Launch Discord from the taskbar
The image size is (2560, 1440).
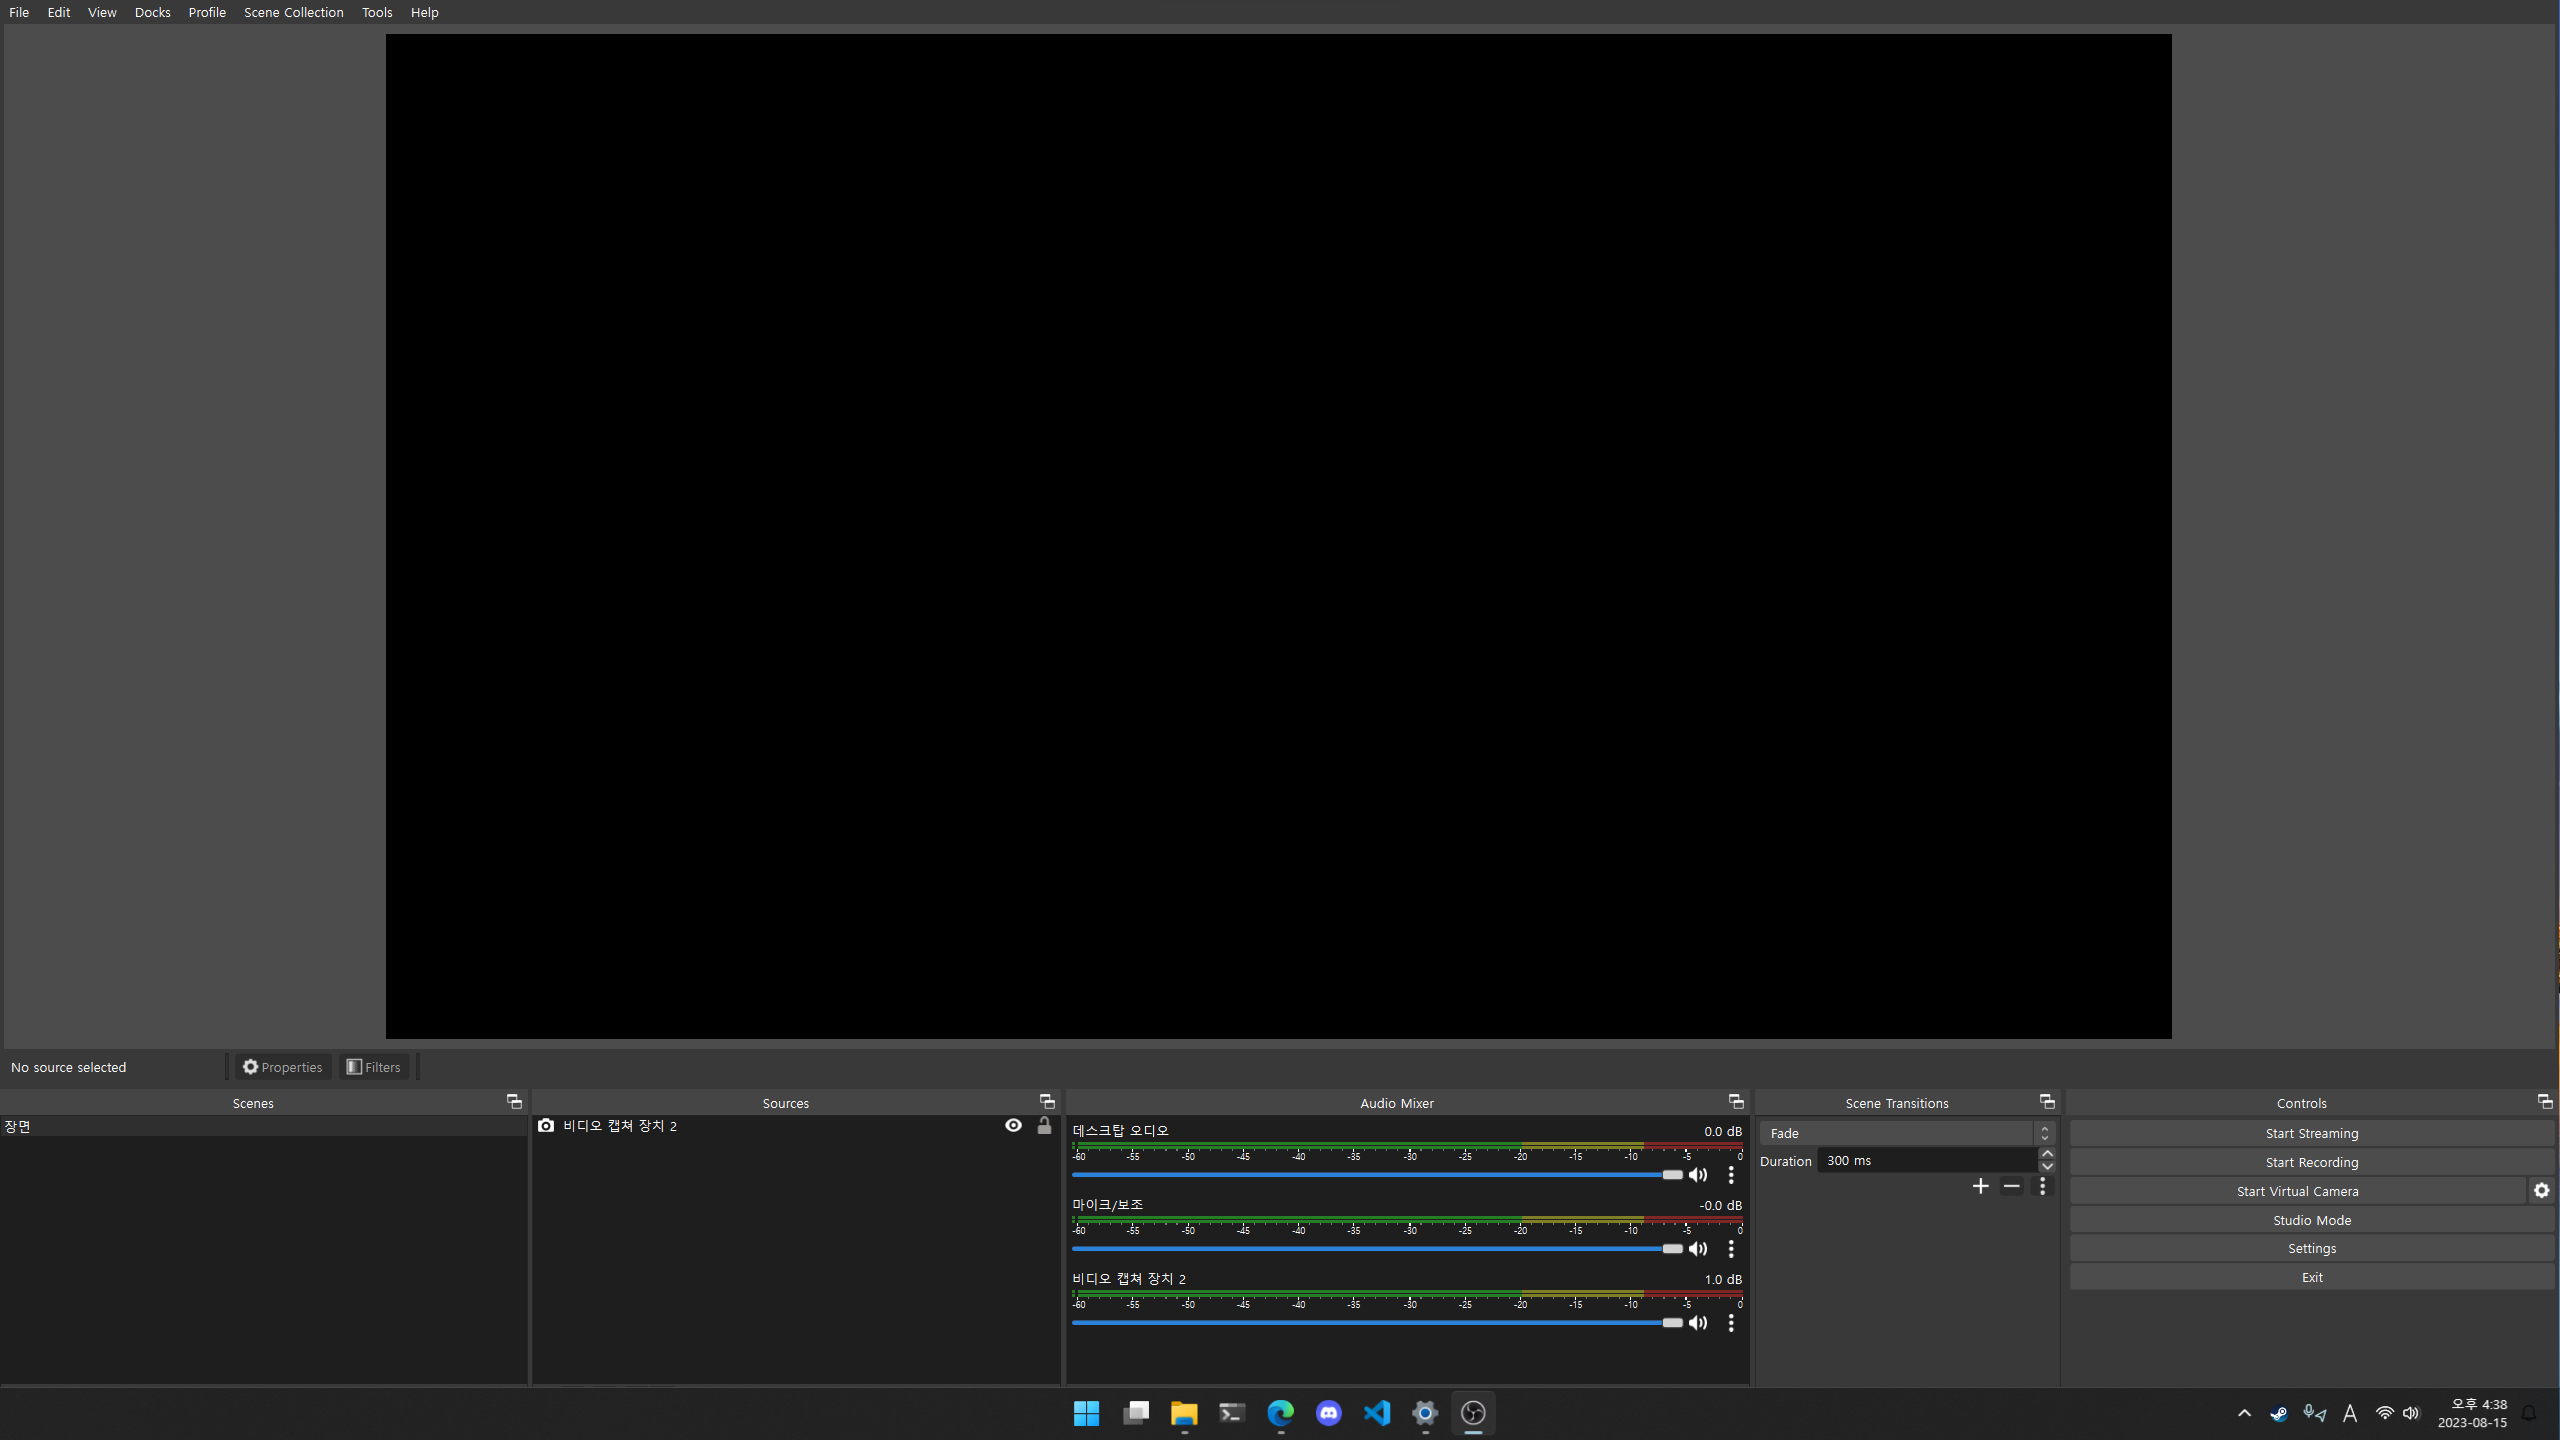pyautogui.click(x=1328, y=1413)
